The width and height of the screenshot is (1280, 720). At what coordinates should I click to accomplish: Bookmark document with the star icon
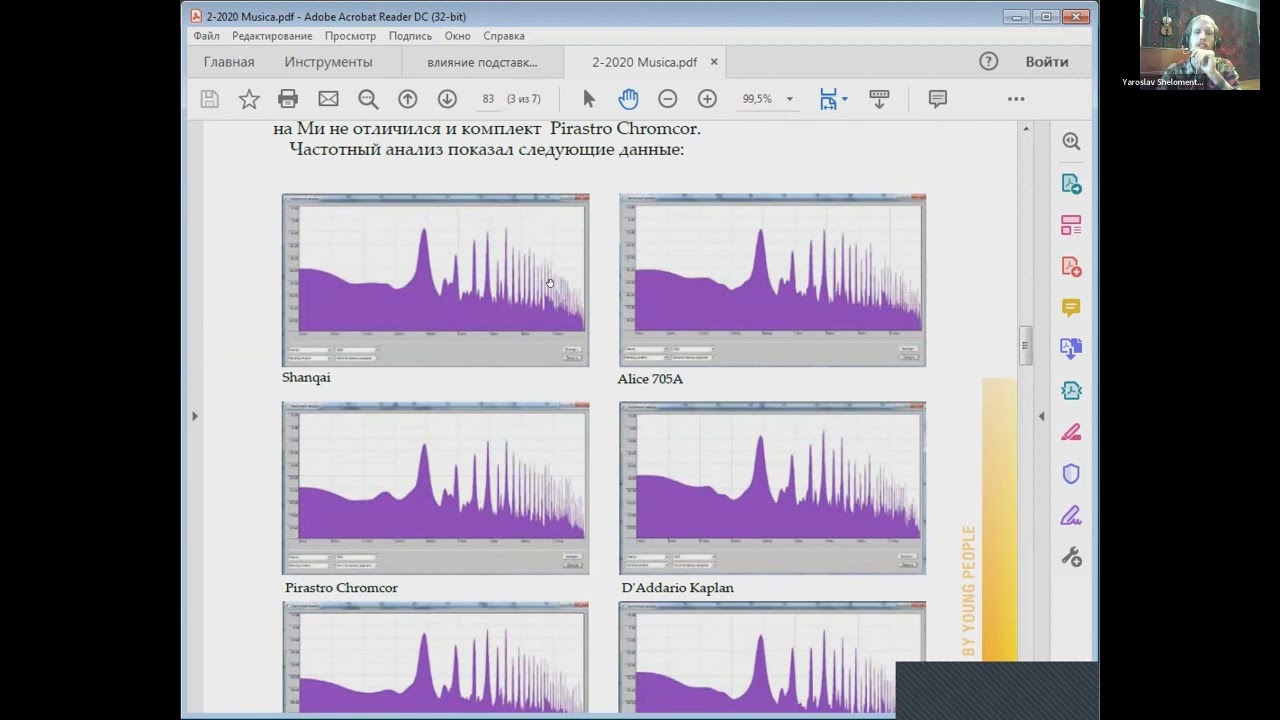pyautogui.click(x=249, y=99)
